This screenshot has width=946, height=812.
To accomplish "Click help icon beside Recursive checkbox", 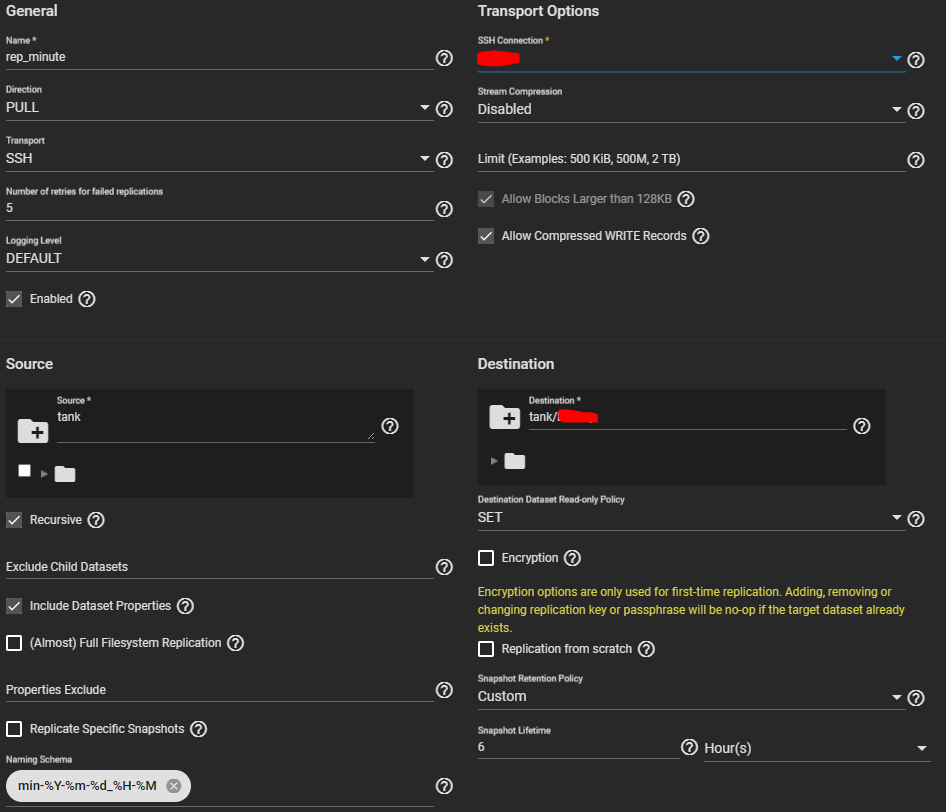I will click(x=96, y=520).
